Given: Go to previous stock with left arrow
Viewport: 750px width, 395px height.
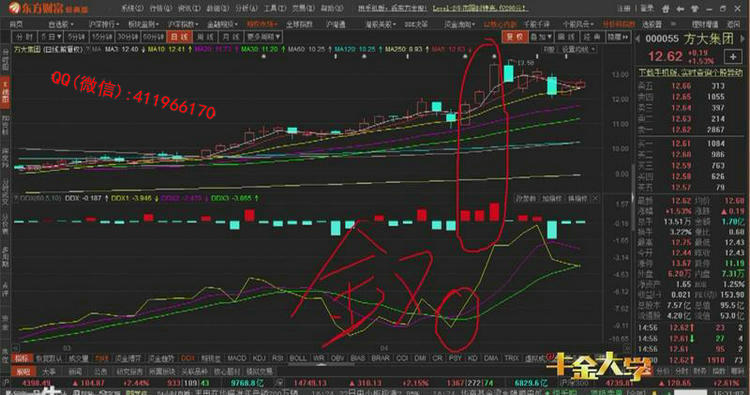Looking at the screenshot, I should coord(638,39).
